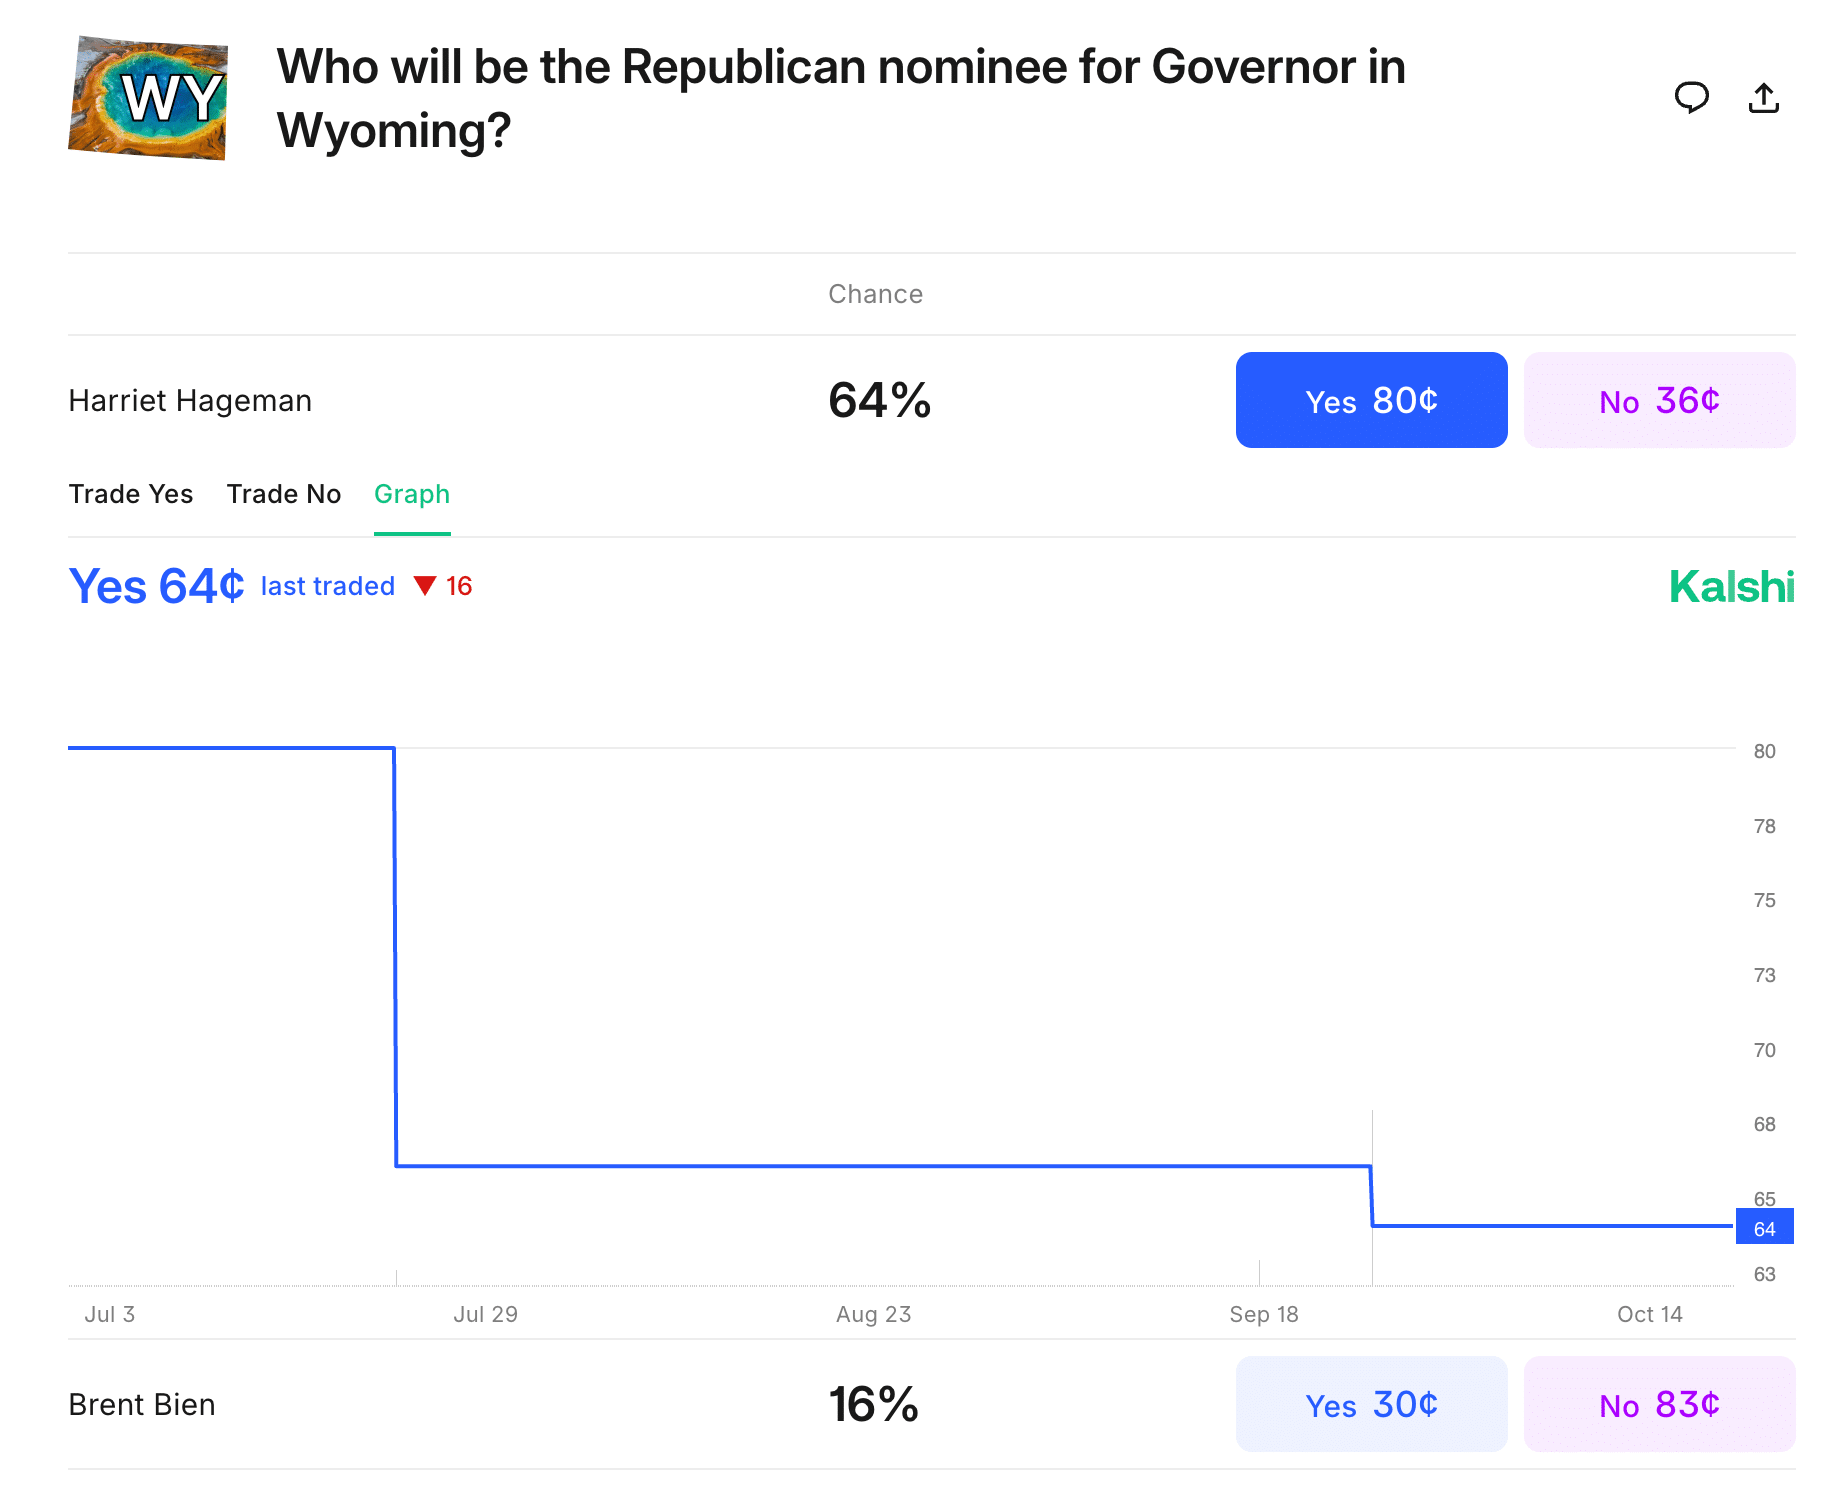Click the Kalshi logo
The width and height of the screenshot is (1828, 1500).
pos(1731,587)
